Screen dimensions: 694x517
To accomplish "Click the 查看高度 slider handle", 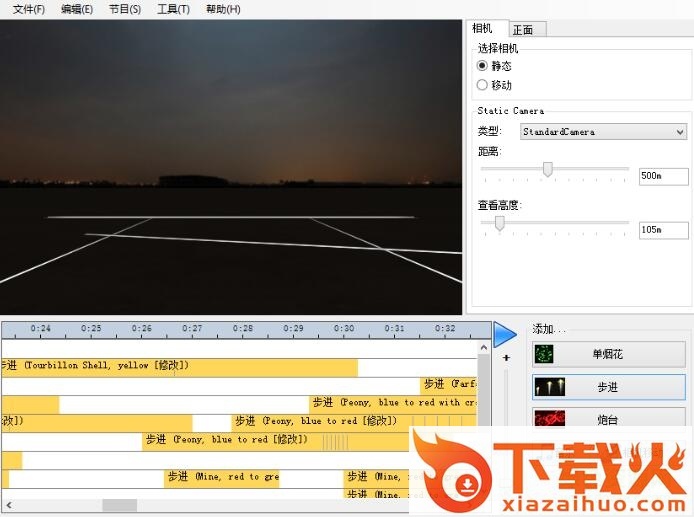I will coord(500,223).
